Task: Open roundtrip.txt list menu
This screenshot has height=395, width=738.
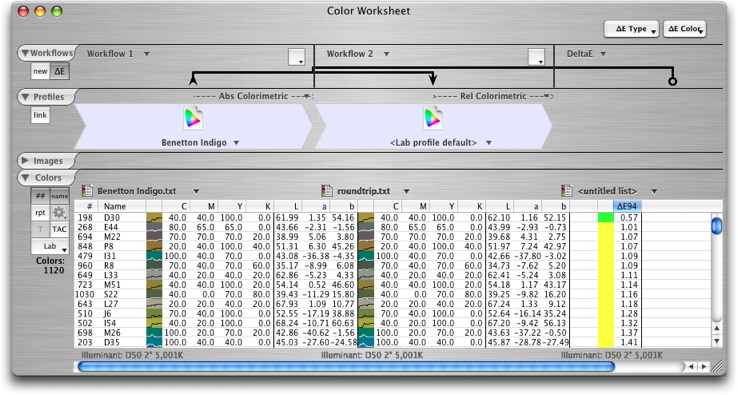Action: click(406, 192)
